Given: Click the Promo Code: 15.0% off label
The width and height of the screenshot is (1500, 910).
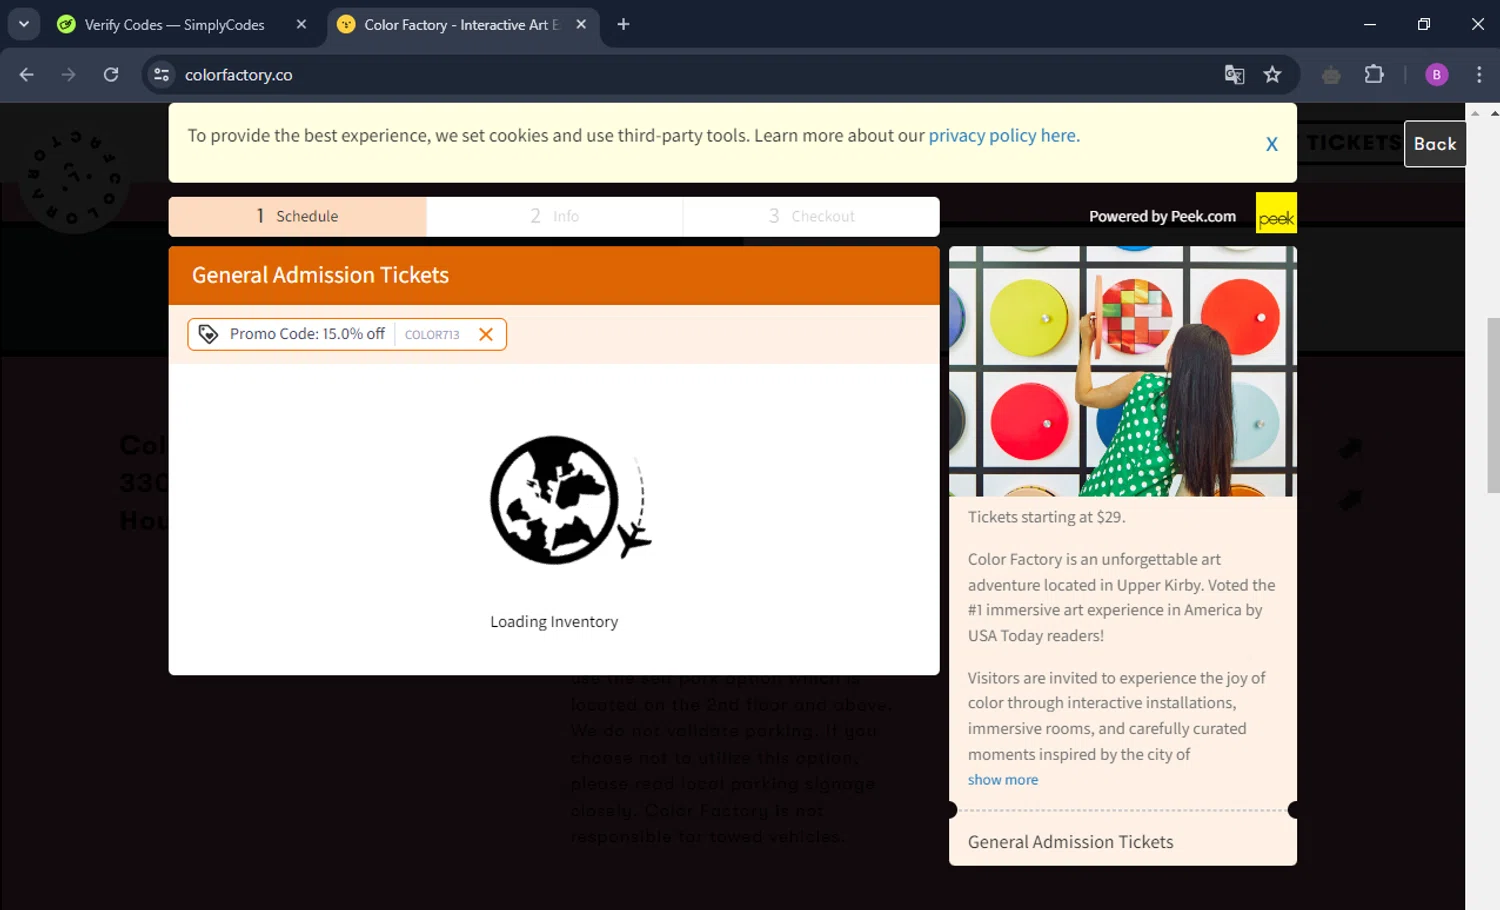Looking at the screenshot, I should 307,334.
